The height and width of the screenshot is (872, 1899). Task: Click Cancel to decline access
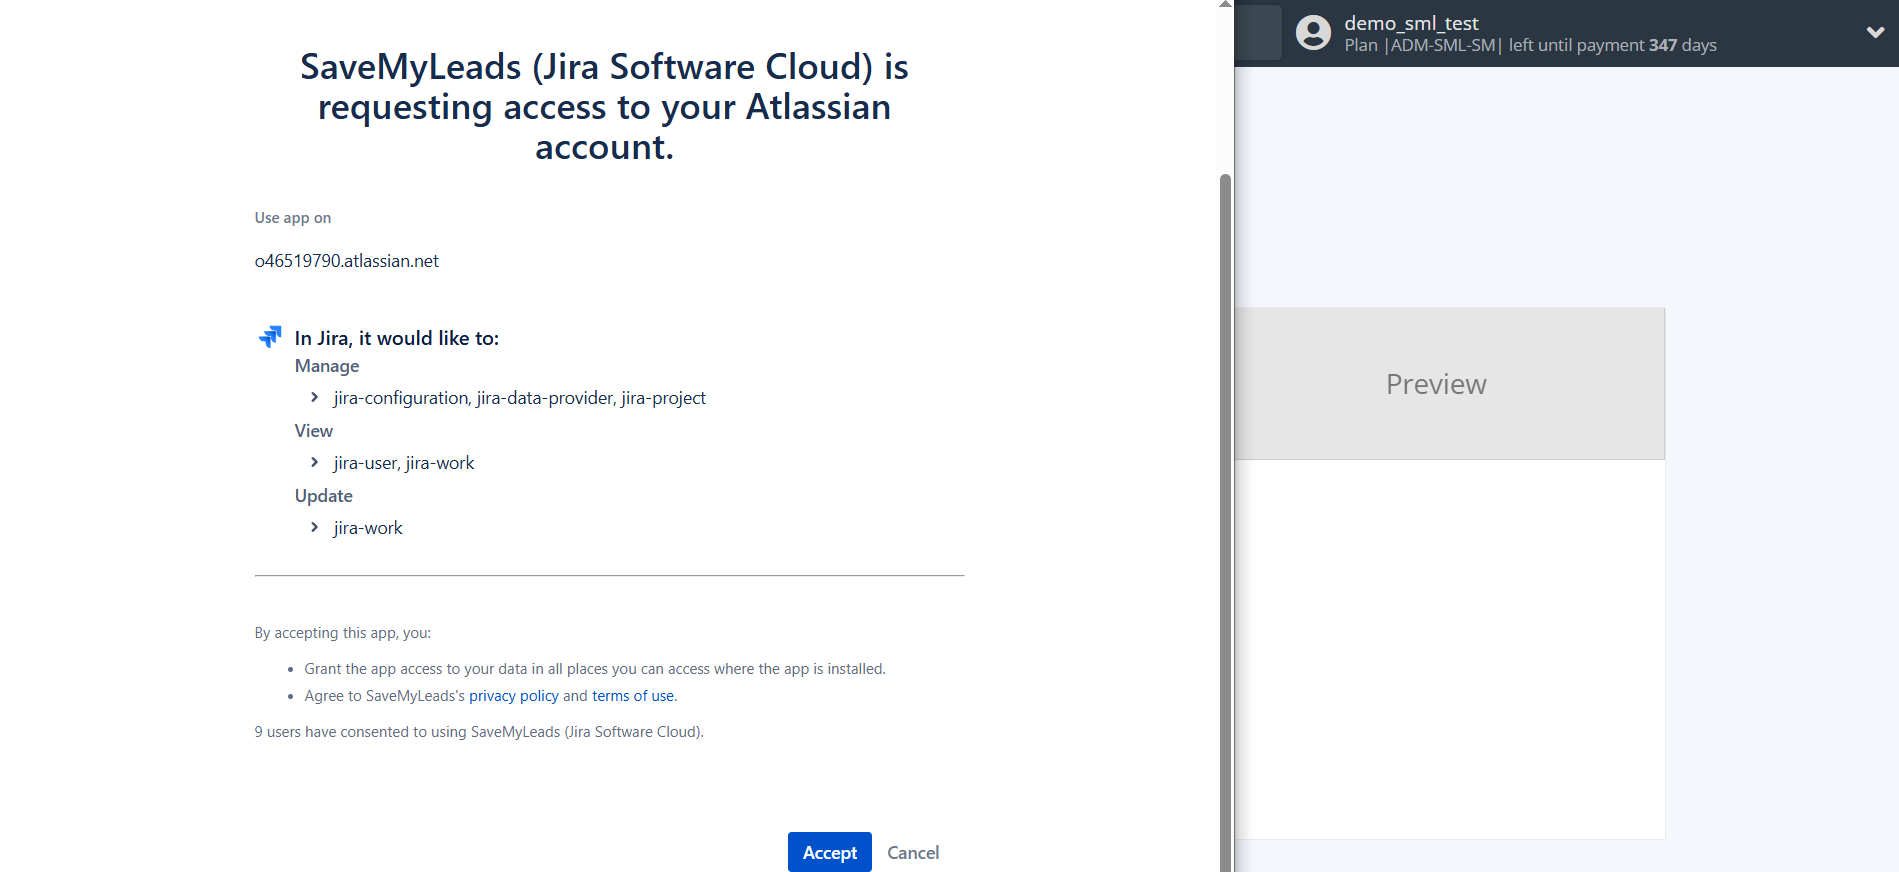pyautogui.click(x=912, y=853)
